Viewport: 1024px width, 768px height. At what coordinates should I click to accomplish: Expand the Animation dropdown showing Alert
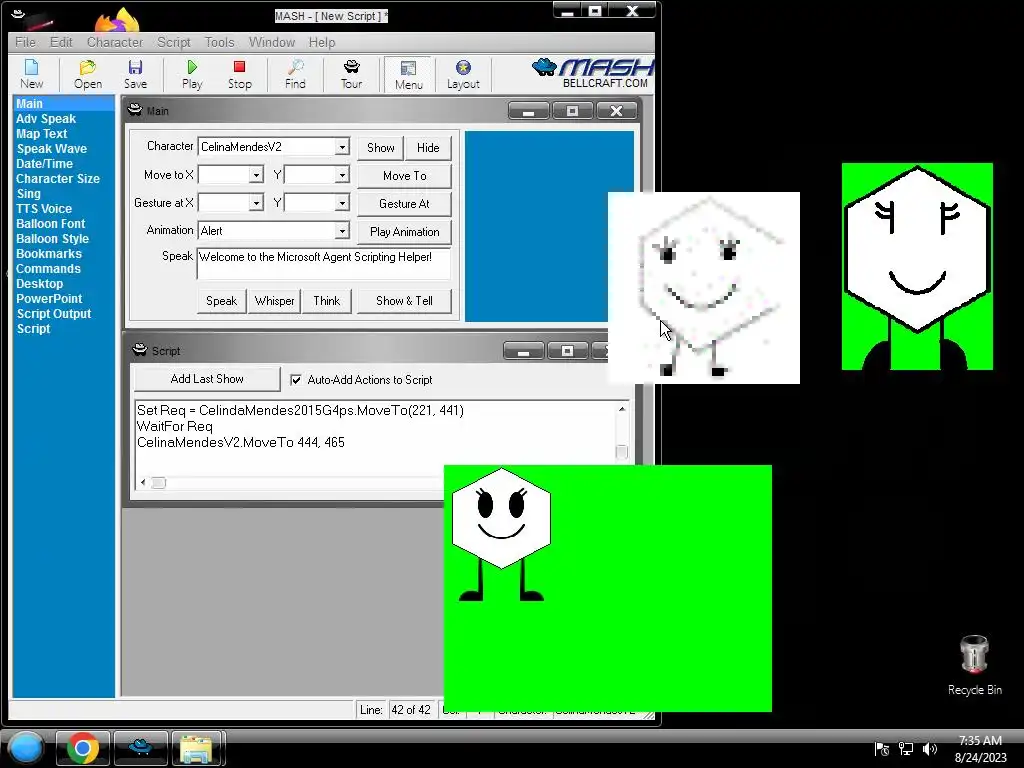(x=342, y=231)
